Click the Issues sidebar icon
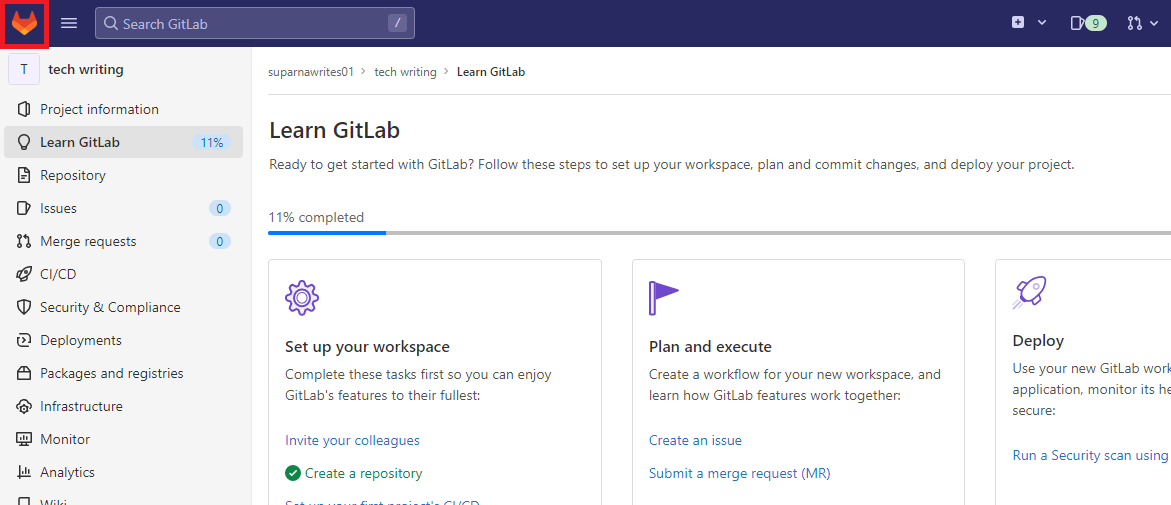 coord(24,208)
